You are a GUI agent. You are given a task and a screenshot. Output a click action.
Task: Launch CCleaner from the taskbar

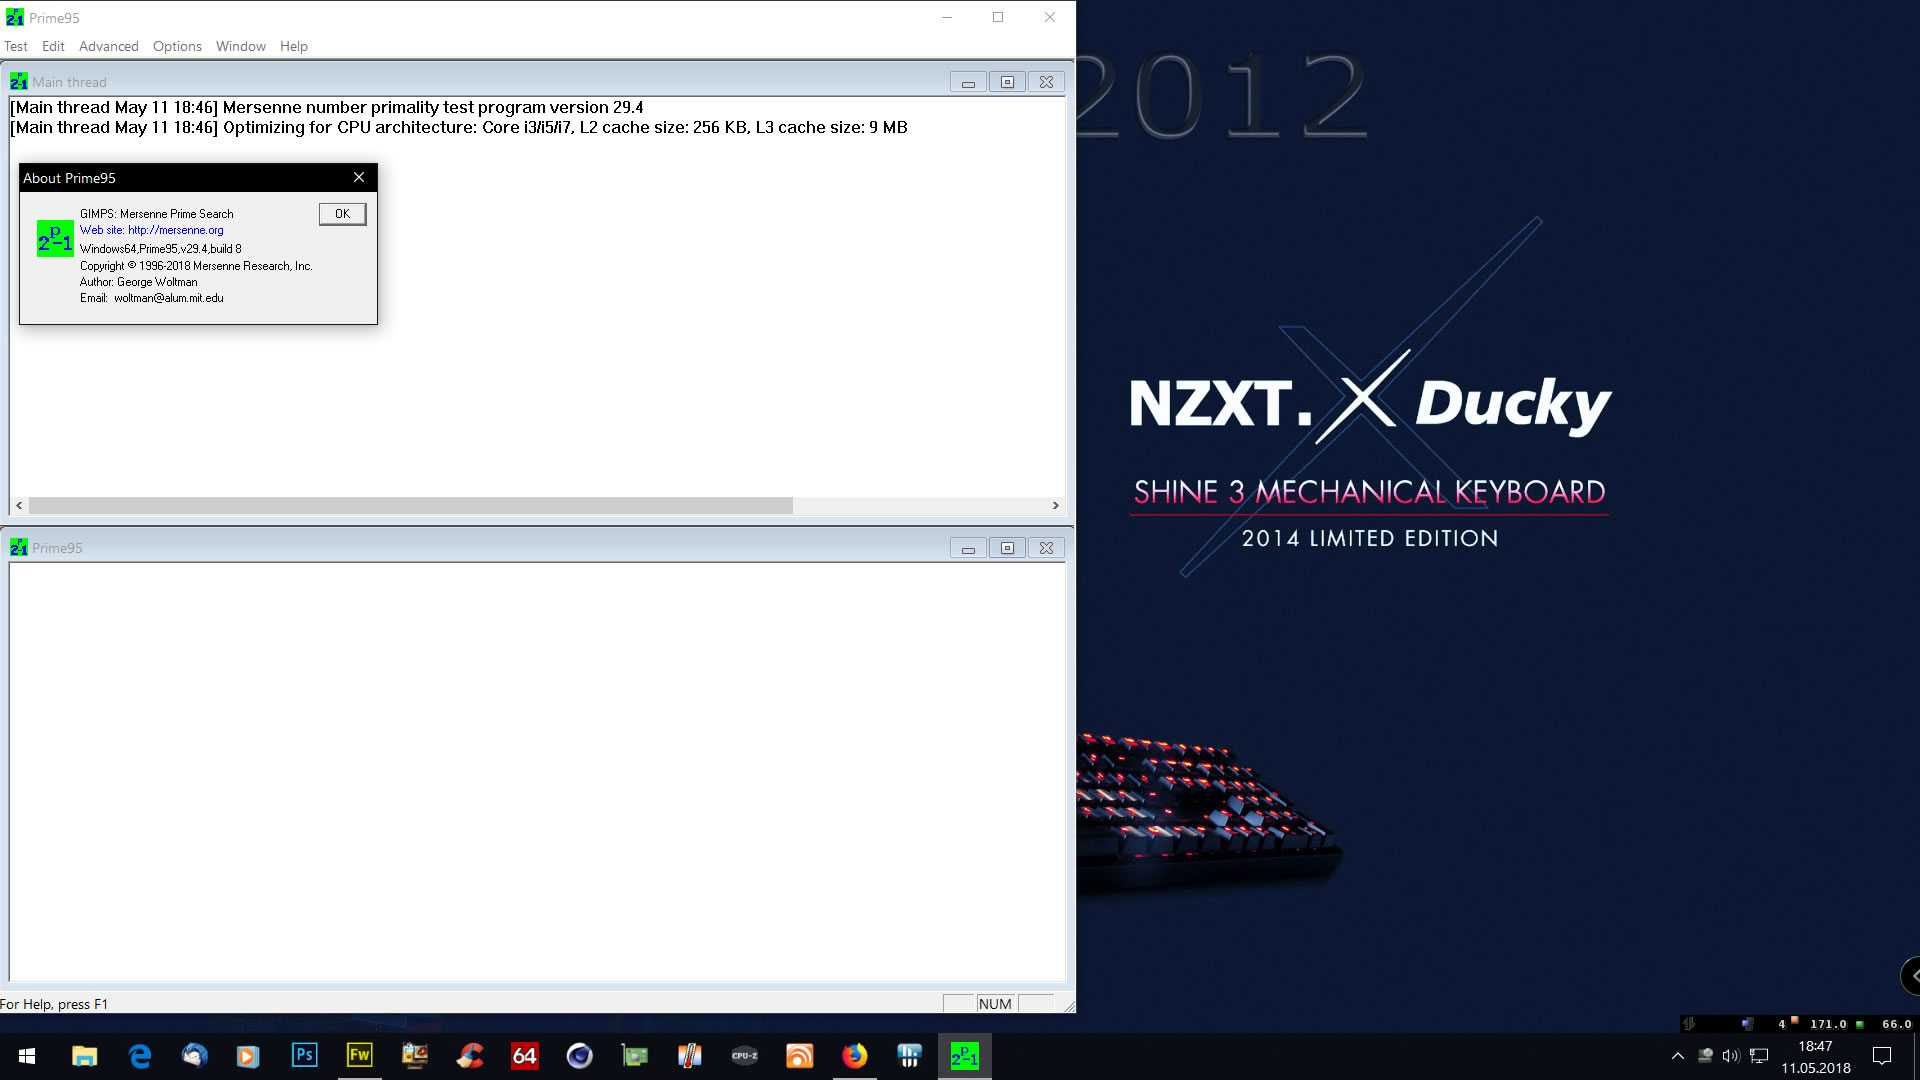470,1056
